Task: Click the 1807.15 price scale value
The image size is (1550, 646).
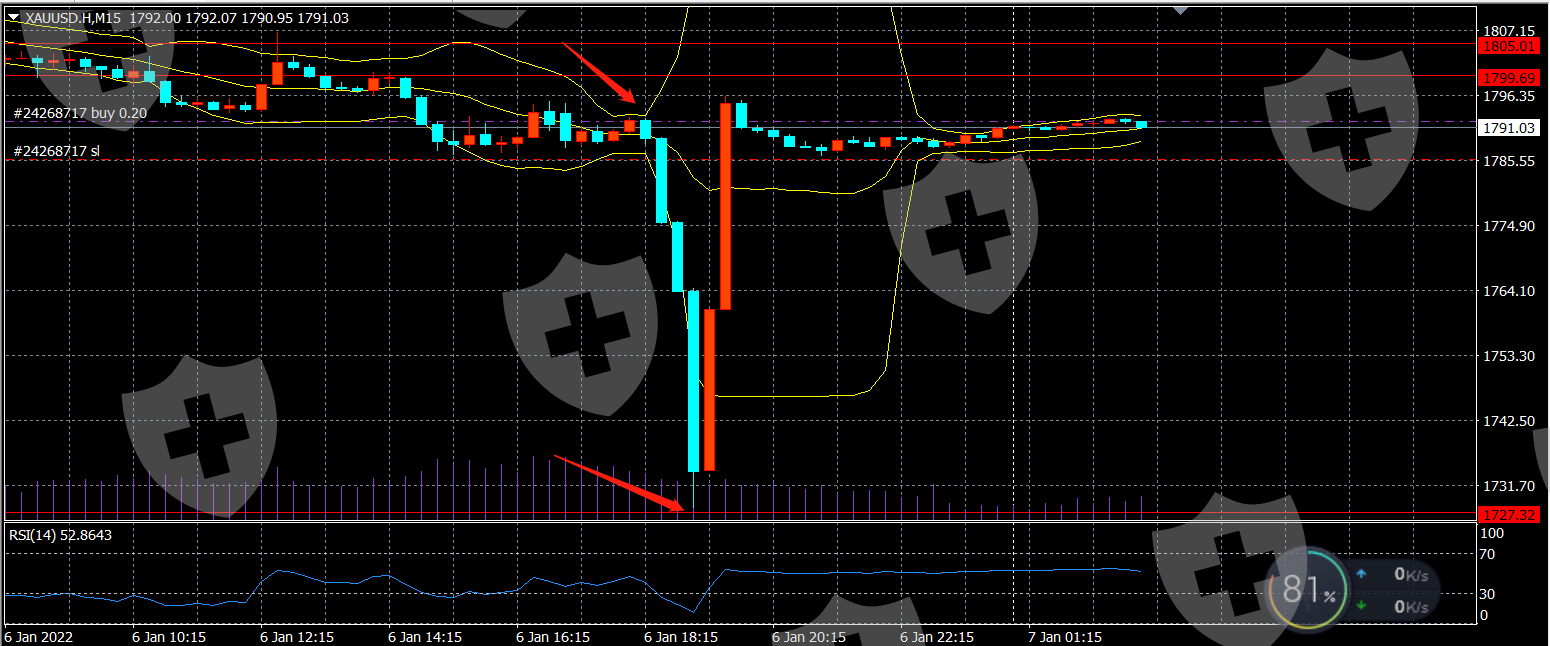Action: pos(1509,31)
